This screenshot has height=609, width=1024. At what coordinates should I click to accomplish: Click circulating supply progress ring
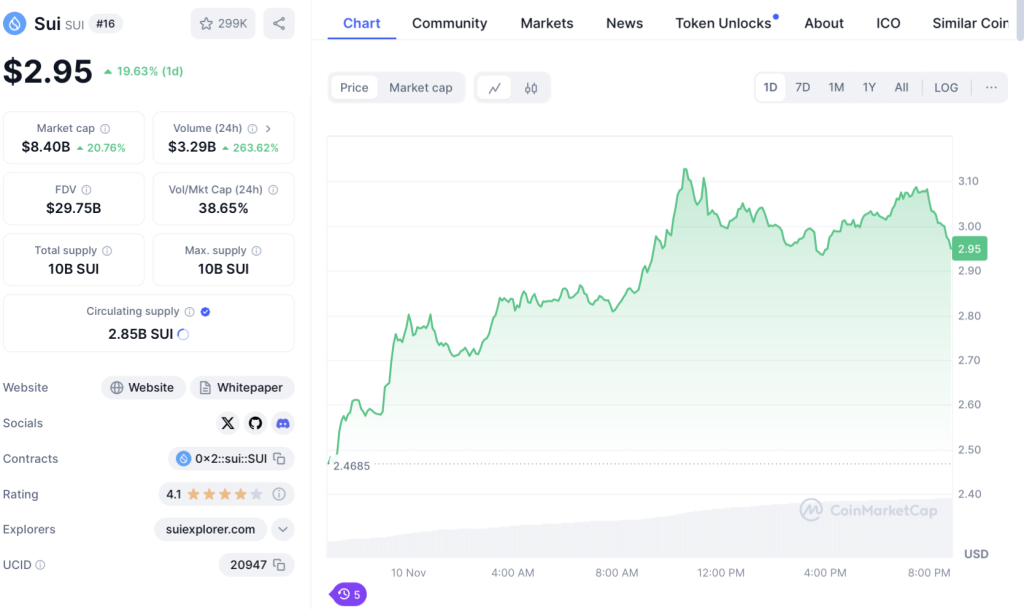tap(184, 334)
